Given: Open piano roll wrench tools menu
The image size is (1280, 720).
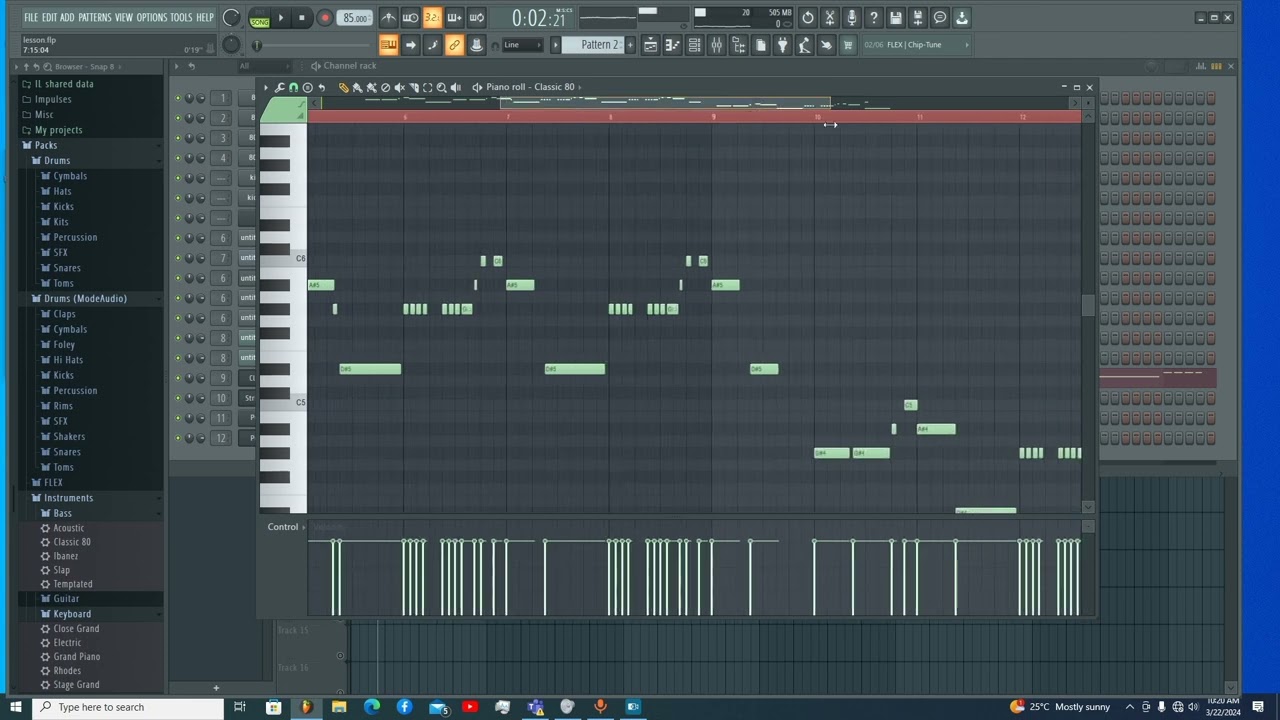Looking at the screenshot, I should click(279, 88).
